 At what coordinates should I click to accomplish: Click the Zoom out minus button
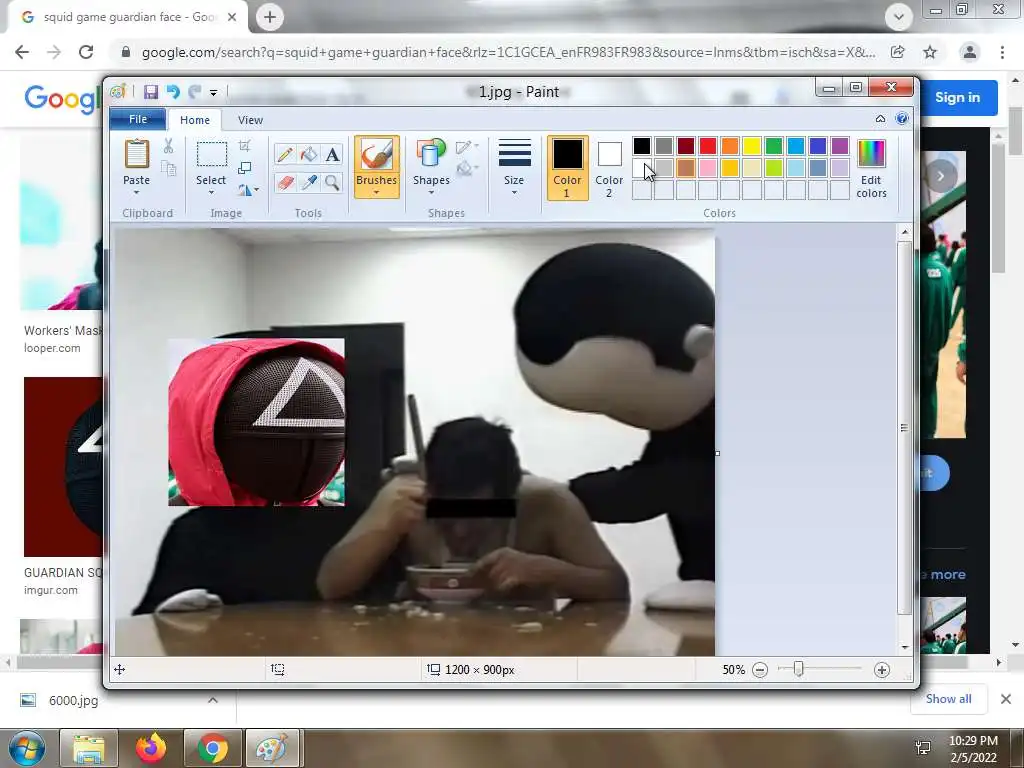[760, 669]
